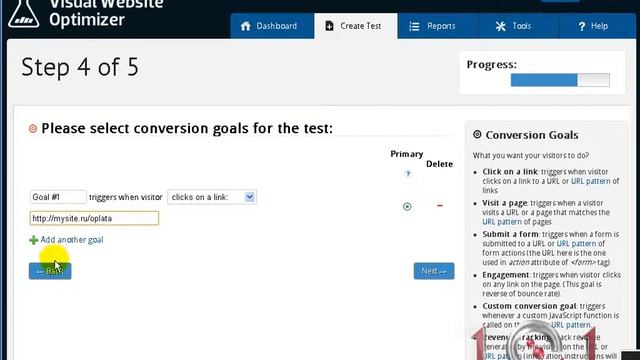Click the 'Engagement' item text
Viewport: 640px width, 360px height.
[506, 275]
